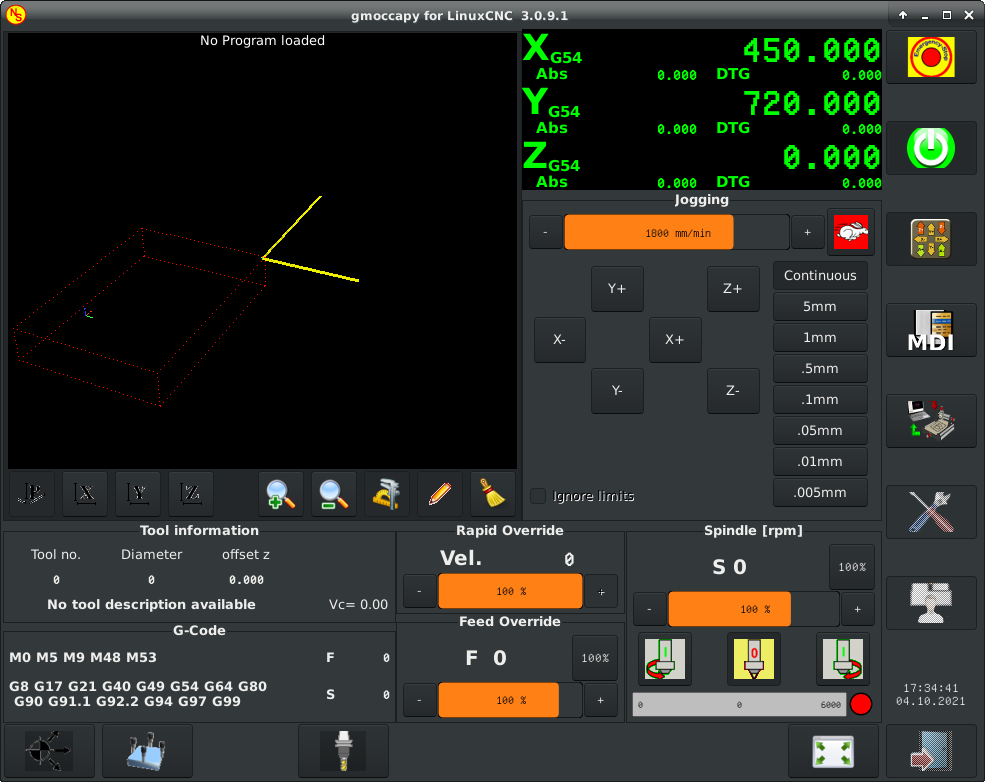Zoom out the preview with magnifier minus
985x782 pixels.
click(334, 494)
